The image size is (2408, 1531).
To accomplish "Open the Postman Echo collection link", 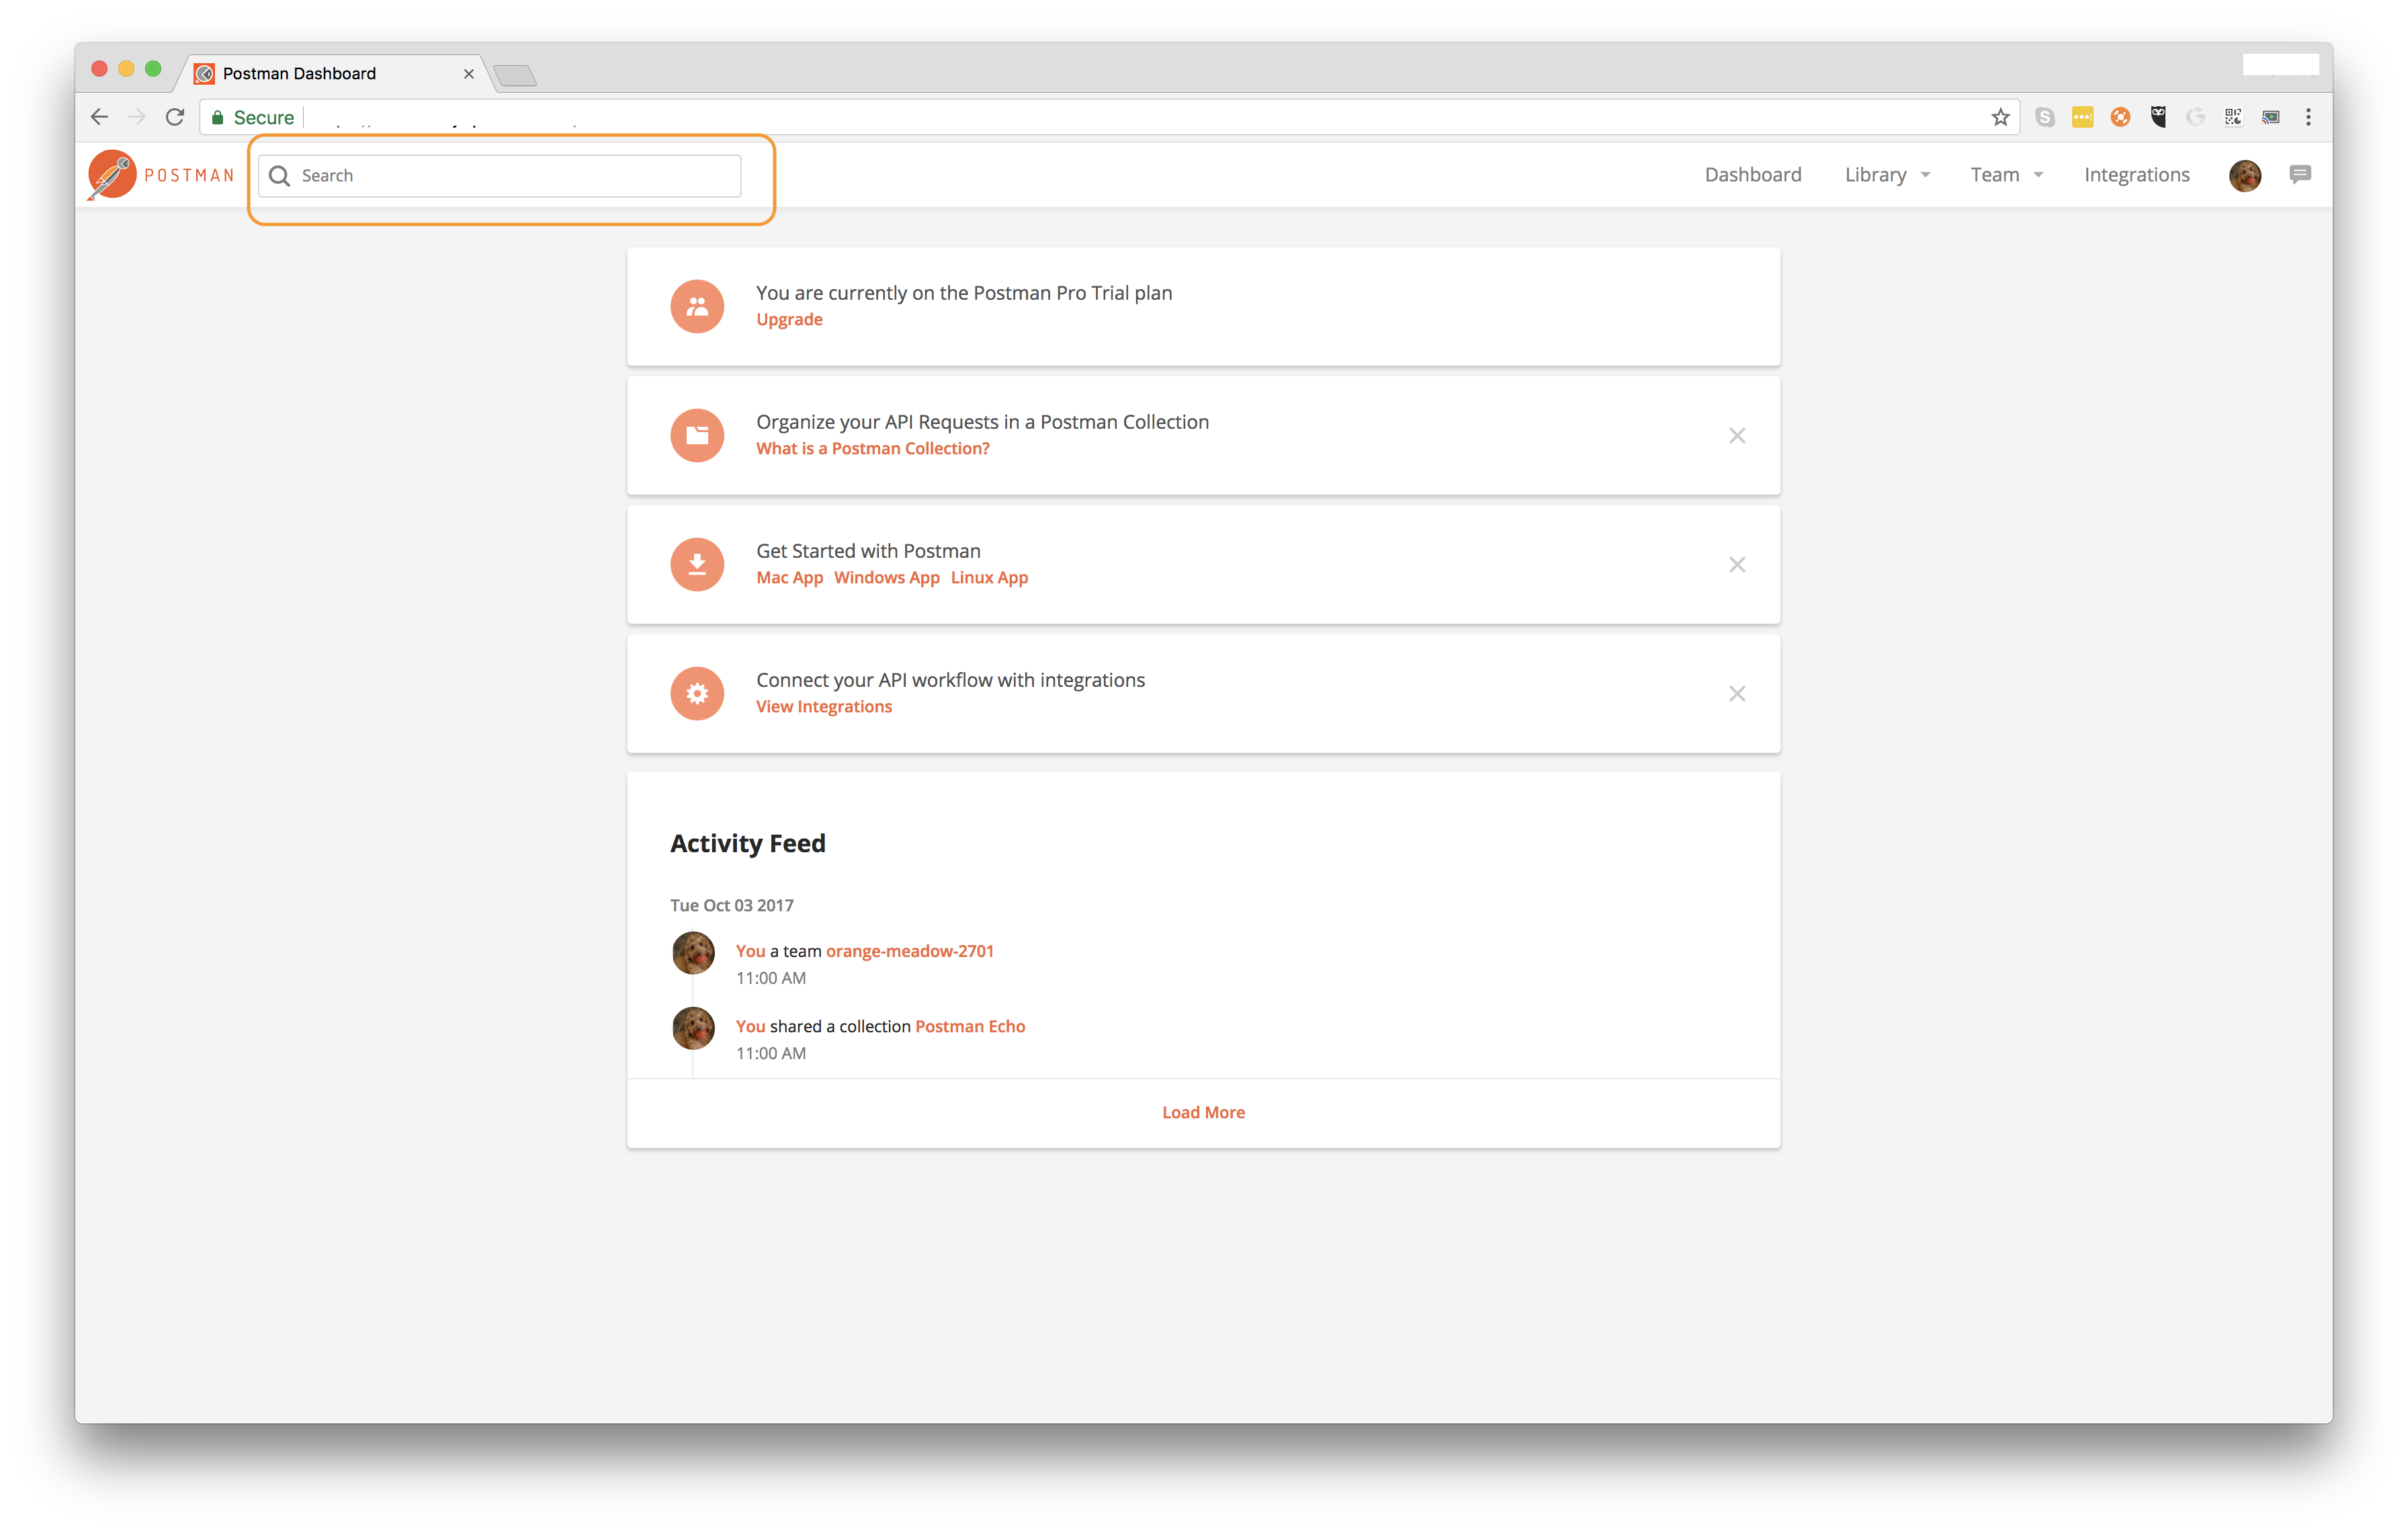I will pyautogui.click(x=970, y=1026).
